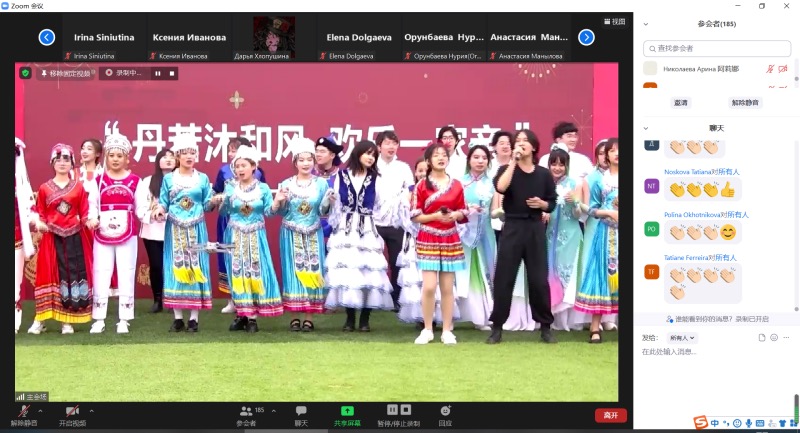The image size is (800, 433).
Task: Click the green encryption shield icon
Action: pyautogui.click(x=25, y=73)
